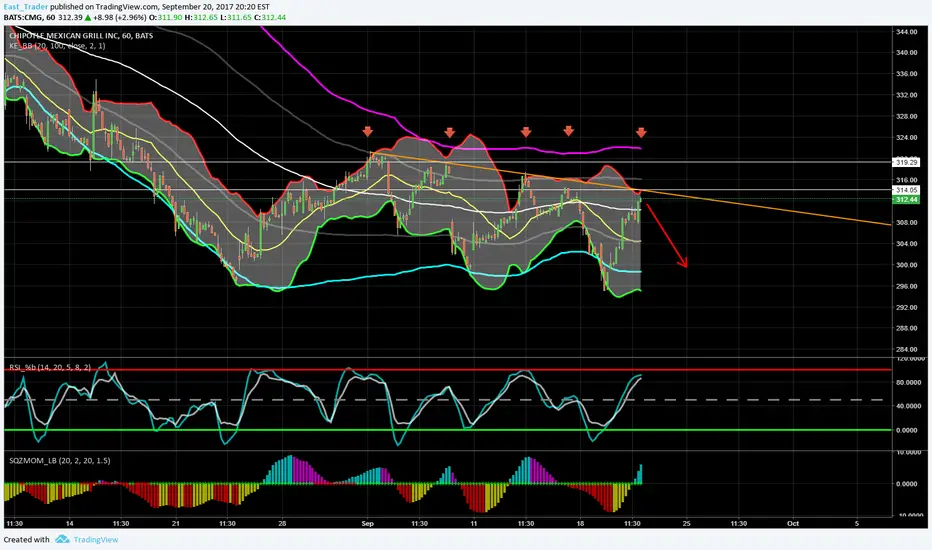This screenshot has width=932, height=550.
Task: Click the O:311.90 open value in header
Action: click(165, 17)
